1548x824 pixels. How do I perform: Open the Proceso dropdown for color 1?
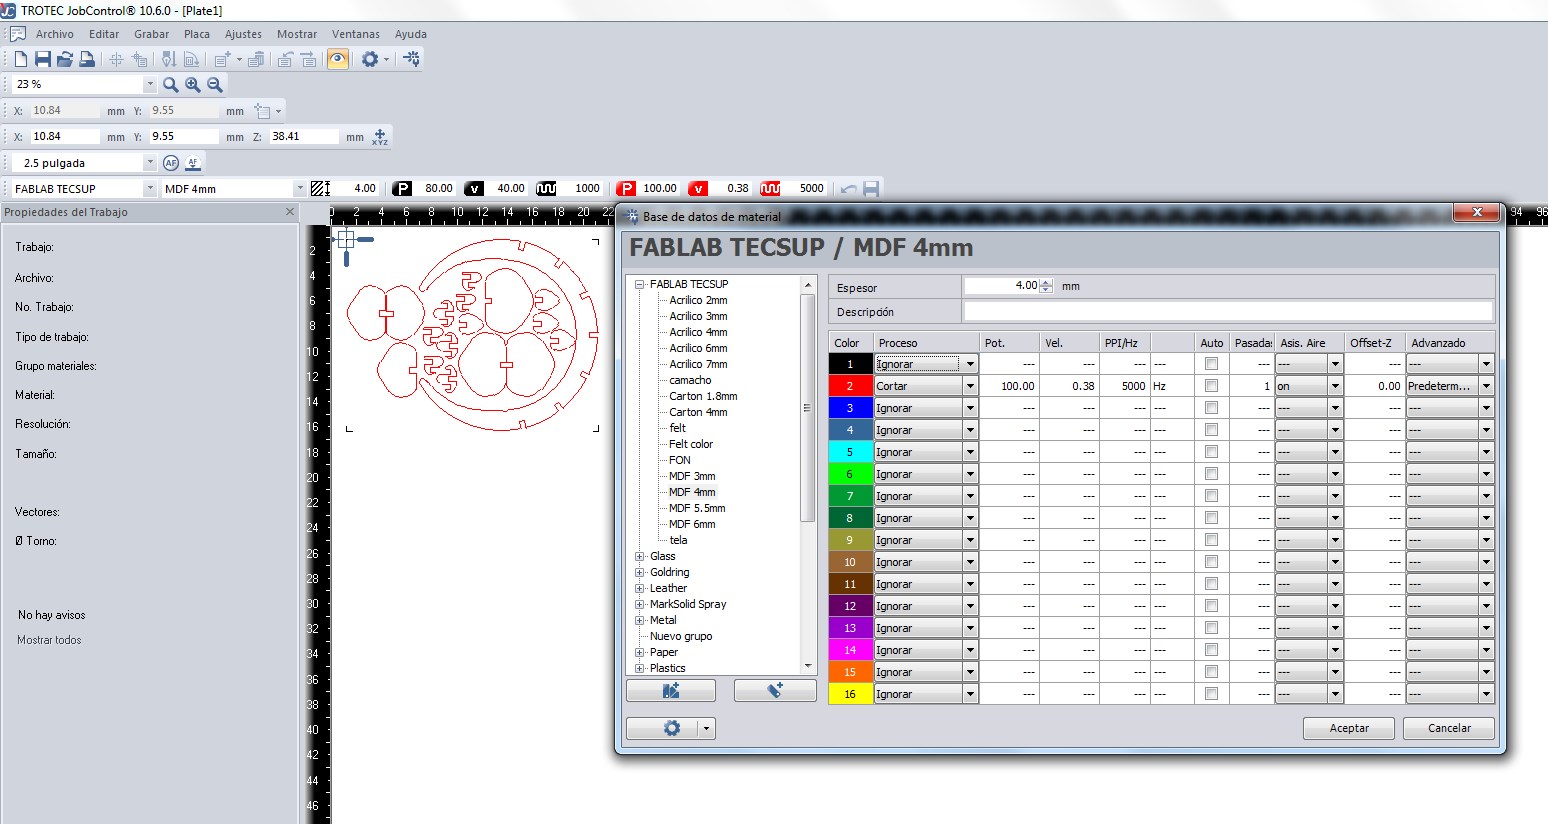click(x=969, y=364)
